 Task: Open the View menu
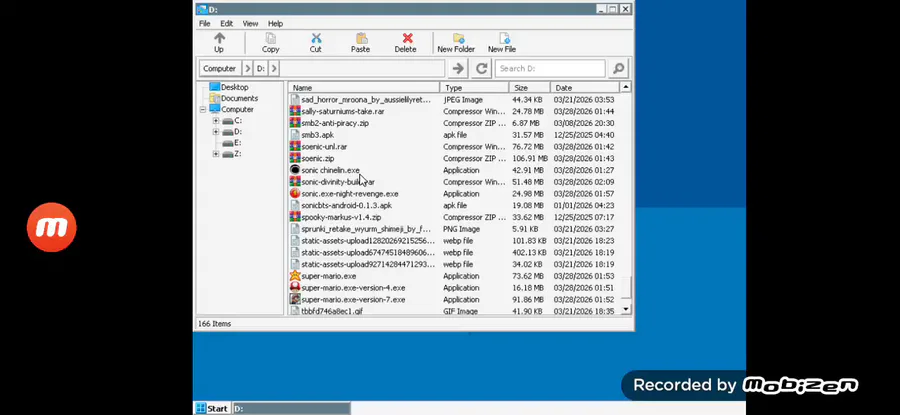250,24
